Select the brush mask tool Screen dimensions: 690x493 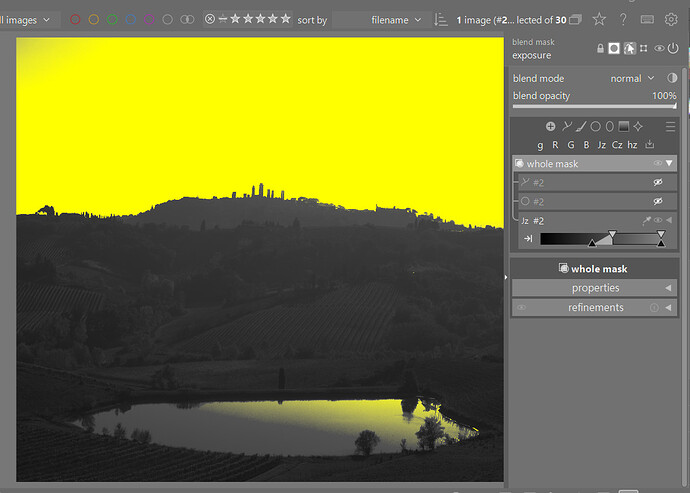coord(581,126)
